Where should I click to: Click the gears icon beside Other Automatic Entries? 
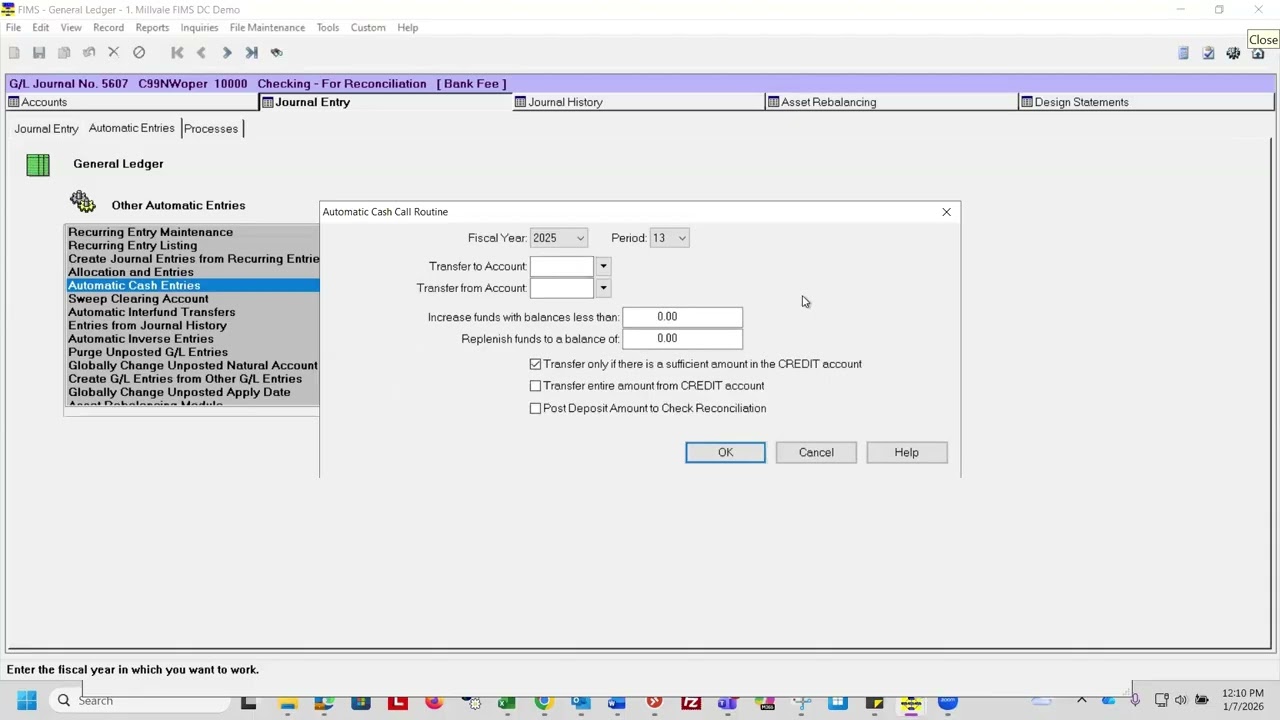point(82,202)
